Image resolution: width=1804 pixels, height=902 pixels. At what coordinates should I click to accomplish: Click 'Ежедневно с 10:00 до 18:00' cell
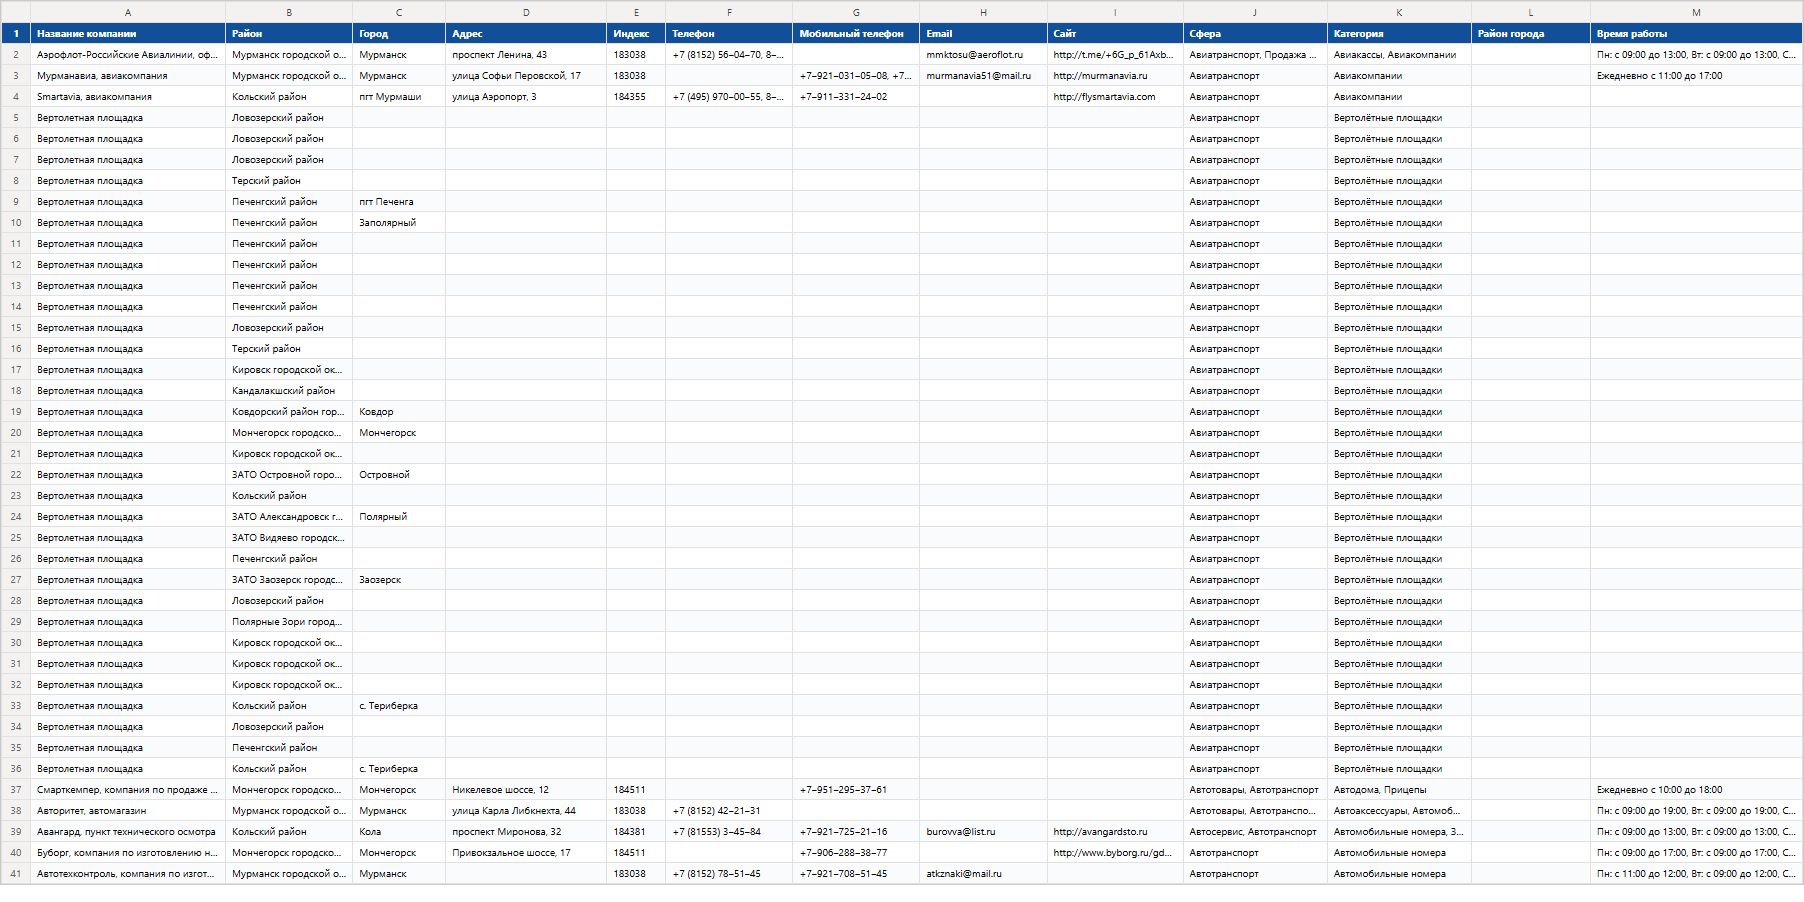[x=1696, y=790]
